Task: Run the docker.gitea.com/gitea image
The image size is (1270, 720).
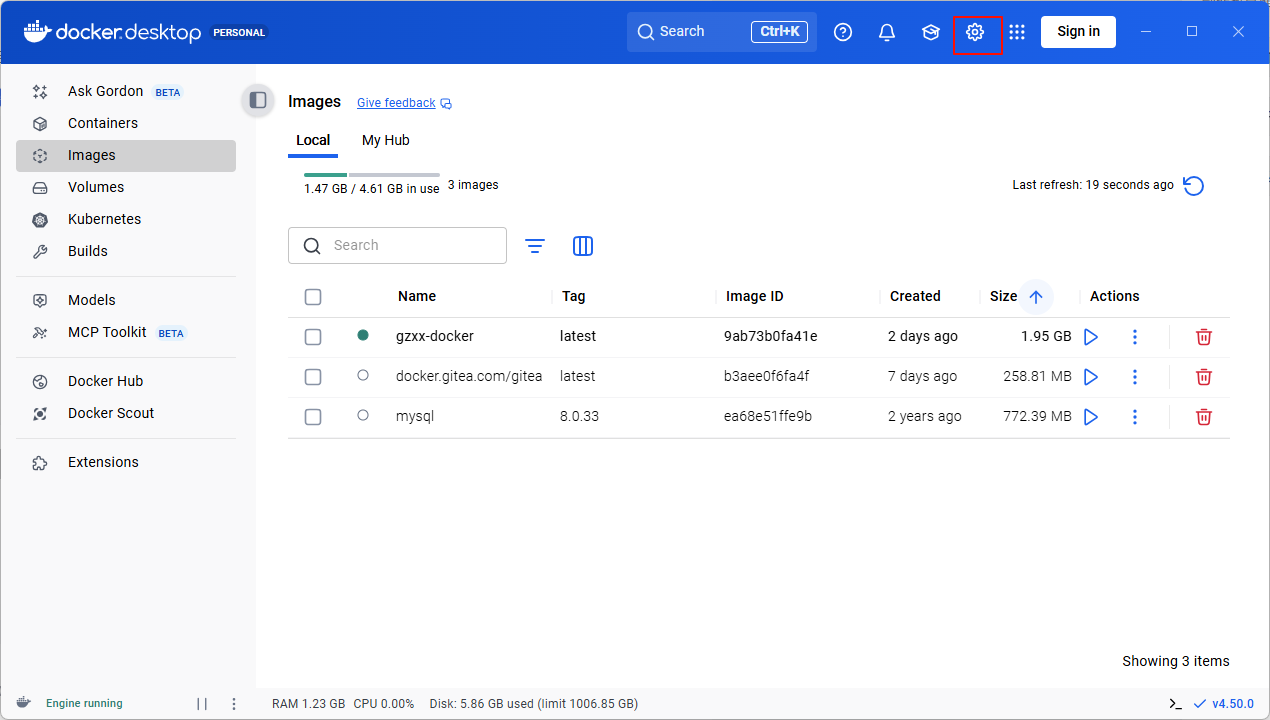Action: tap(1091, 377)
